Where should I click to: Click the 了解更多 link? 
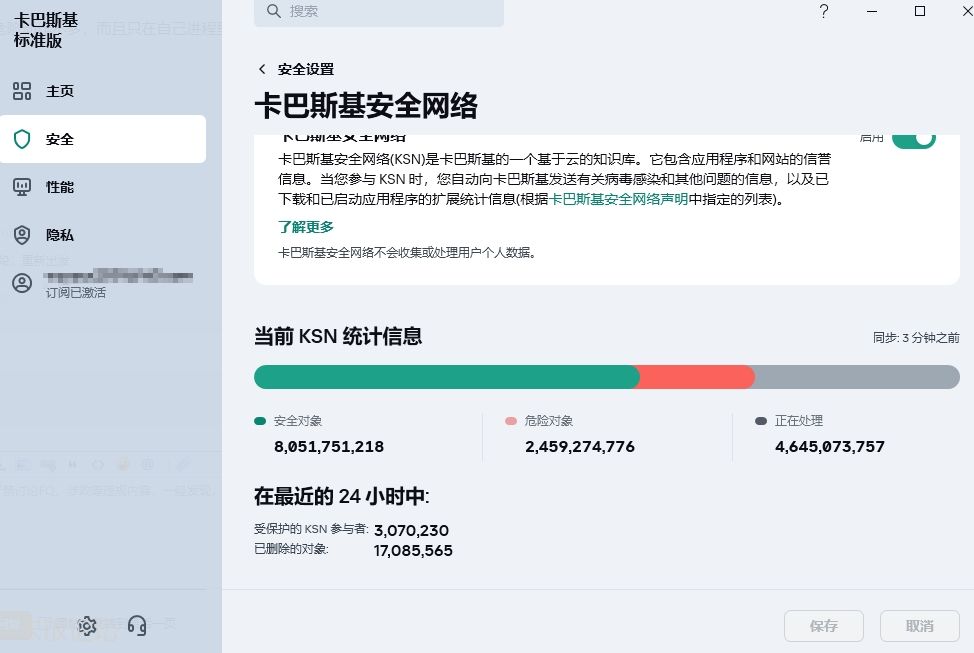[x=306, y=227]
